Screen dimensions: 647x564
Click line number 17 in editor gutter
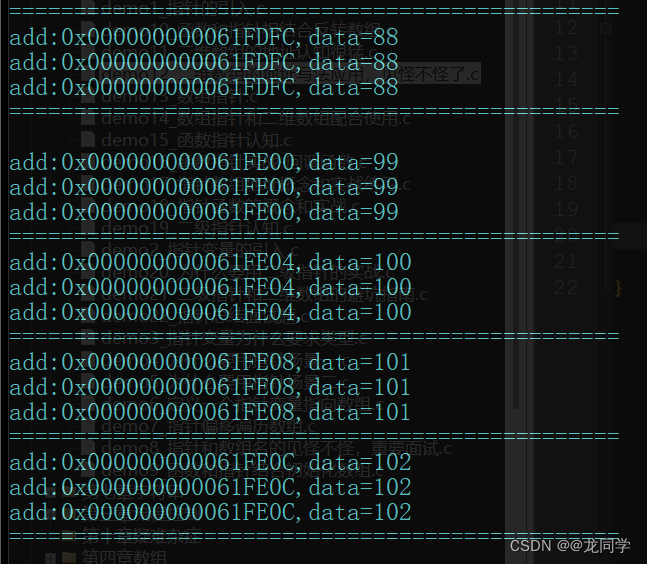tap(566, 158)
